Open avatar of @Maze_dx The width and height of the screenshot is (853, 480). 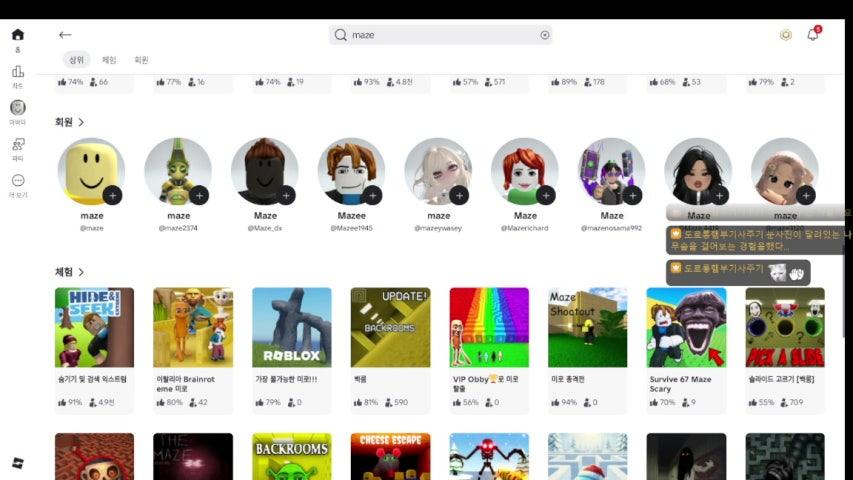pos(265,171)
